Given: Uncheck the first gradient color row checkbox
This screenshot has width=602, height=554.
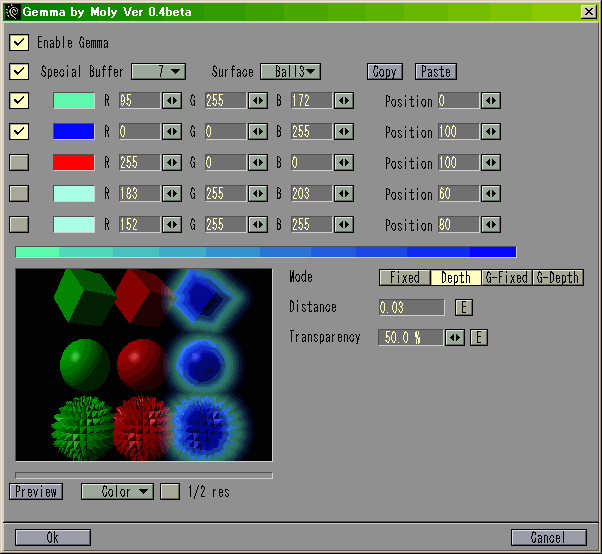Looking at the screenshot, I should 19,101.
